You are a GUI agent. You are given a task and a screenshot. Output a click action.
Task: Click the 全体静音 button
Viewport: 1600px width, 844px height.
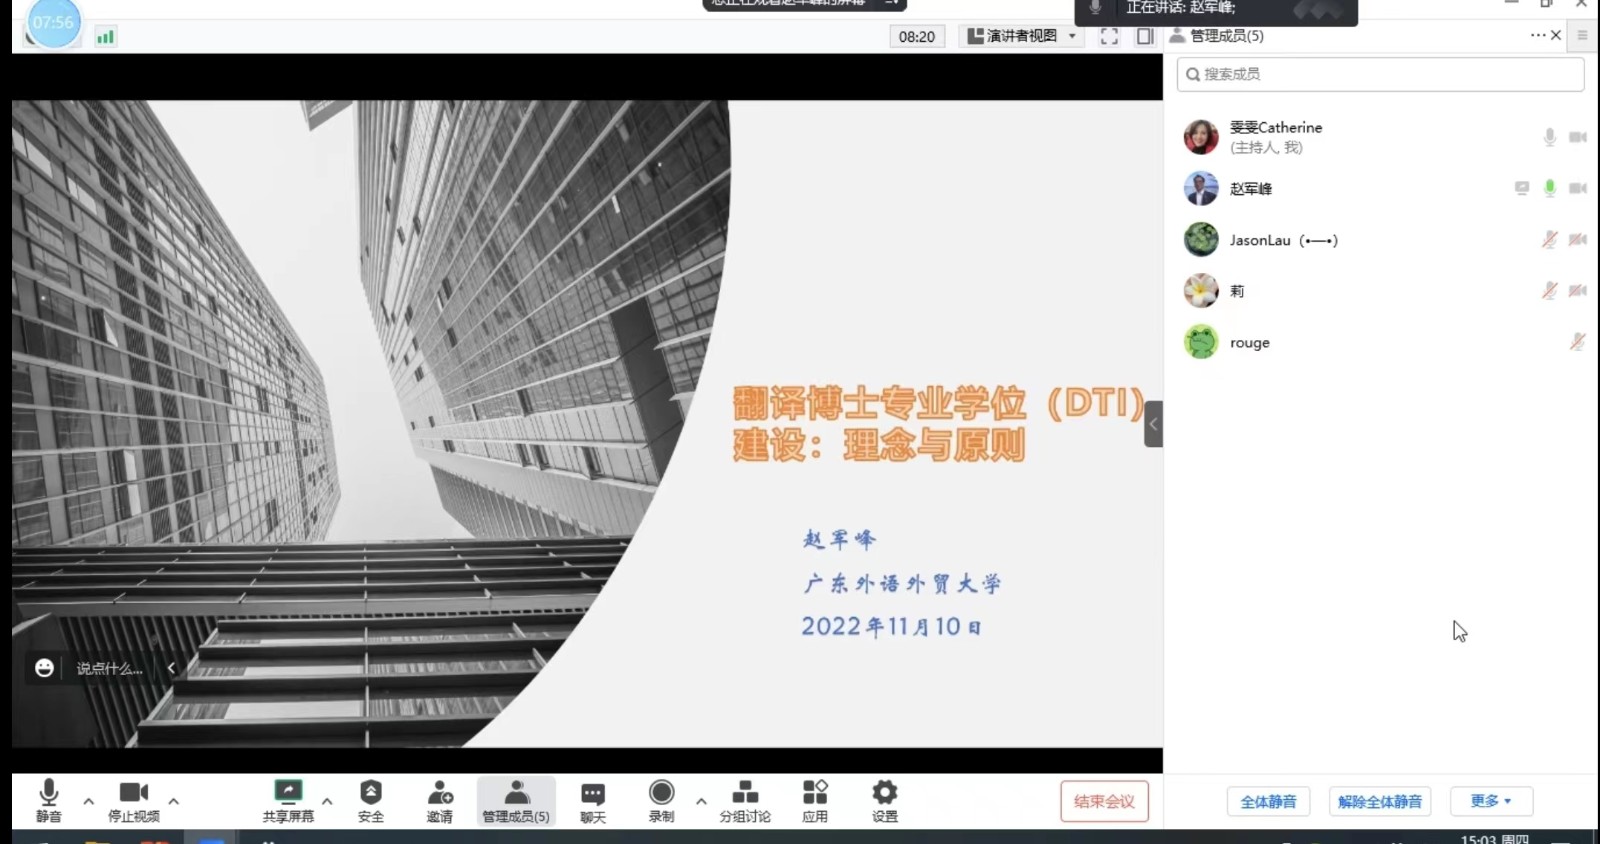(x=1268, y=802)
